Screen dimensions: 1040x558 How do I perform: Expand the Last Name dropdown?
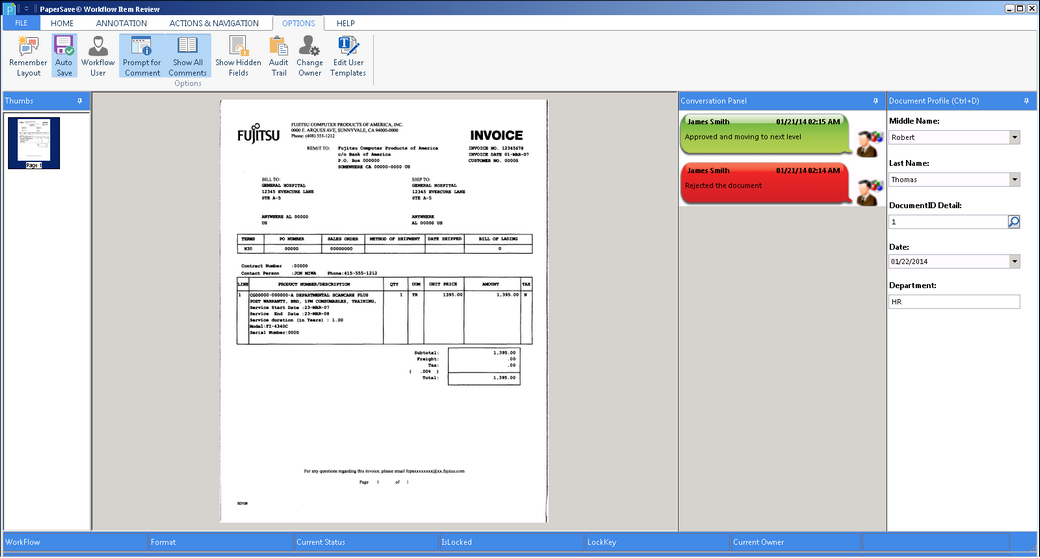tap(1014, 180)
